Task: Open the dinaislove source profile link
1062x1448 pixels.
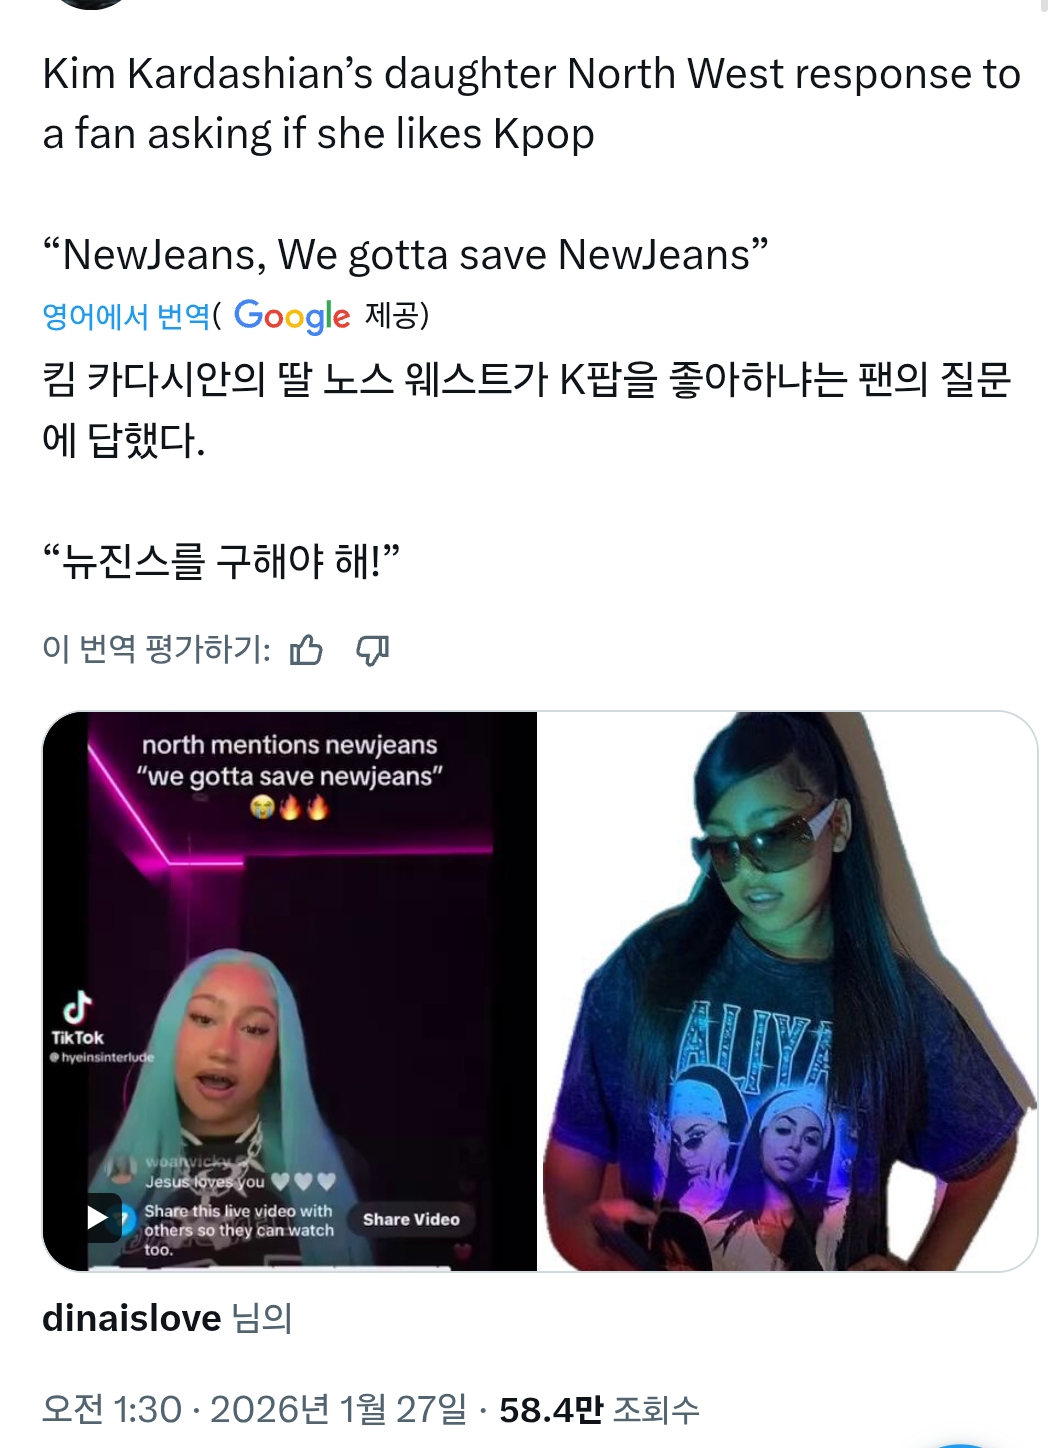Action: pyautogui.click(x=131, y=1318)
